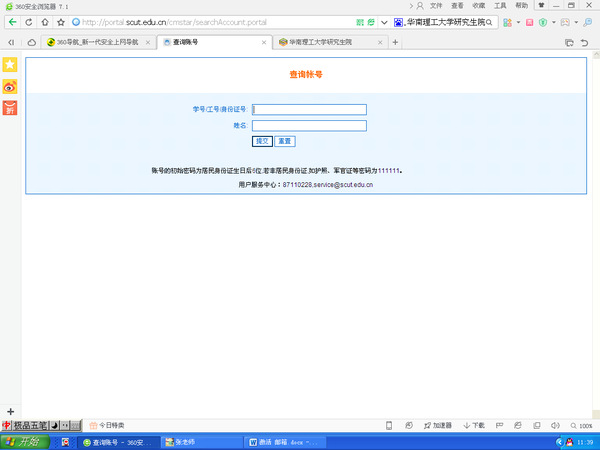This screenshot has height=450, width=600.
Task: Click the 重置 reset button
Action: (284, 141)
